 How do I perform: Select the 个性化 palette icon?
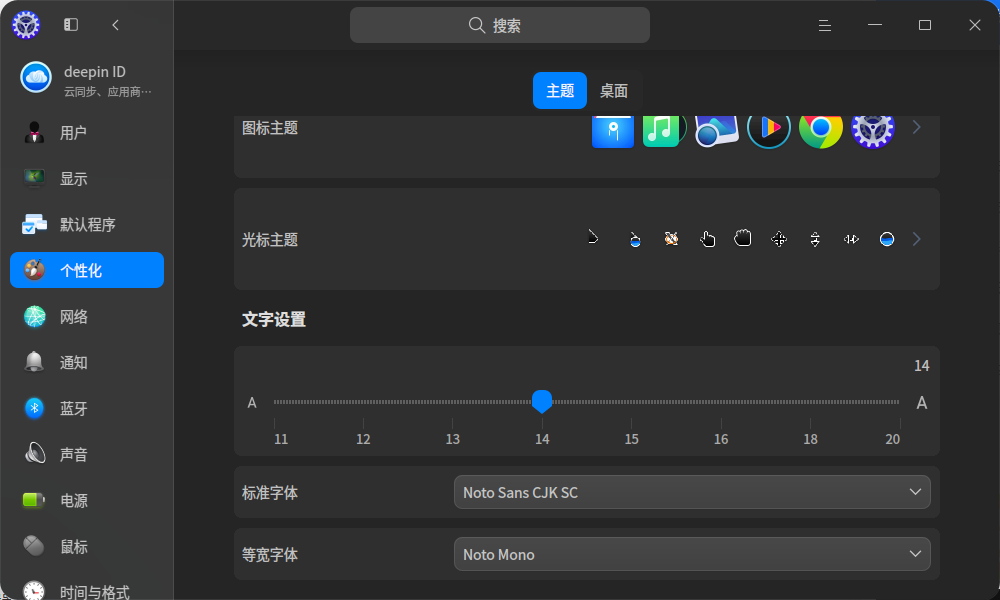pyautogui.click(x=34, y=270)
